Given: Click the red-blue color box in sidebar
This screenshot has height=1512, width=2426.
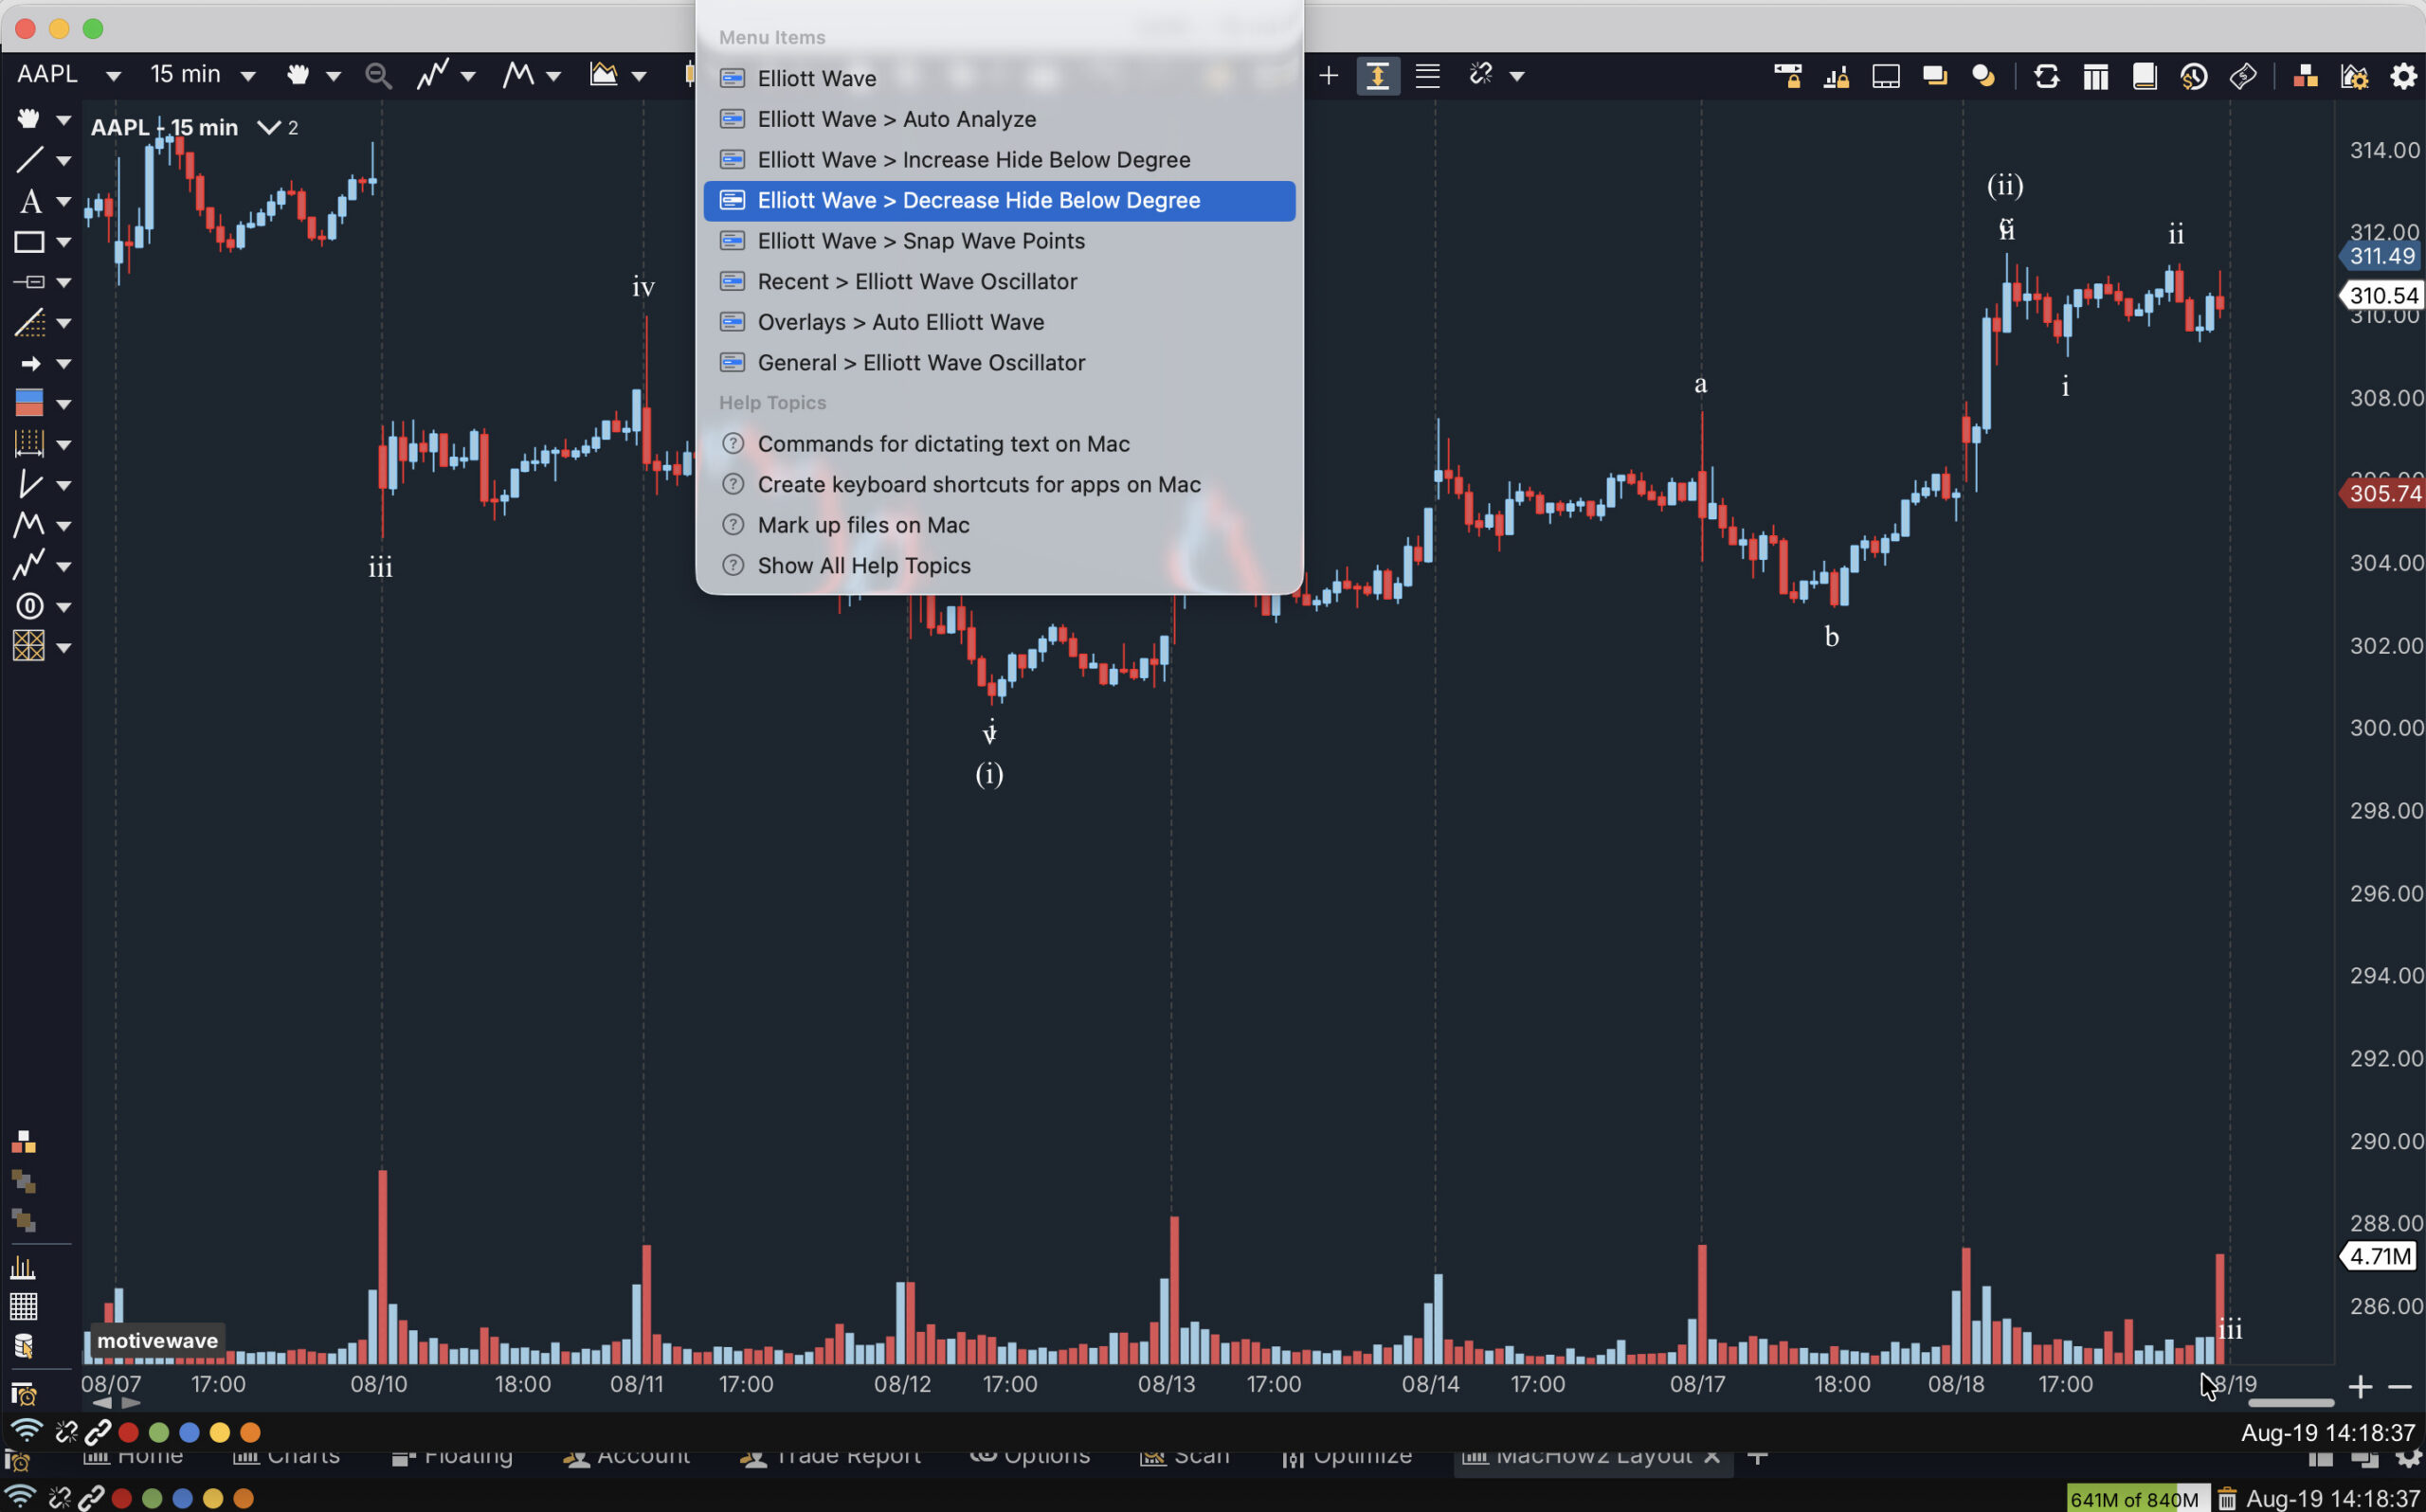Looking at the screenshot, I should click(29, 403).
